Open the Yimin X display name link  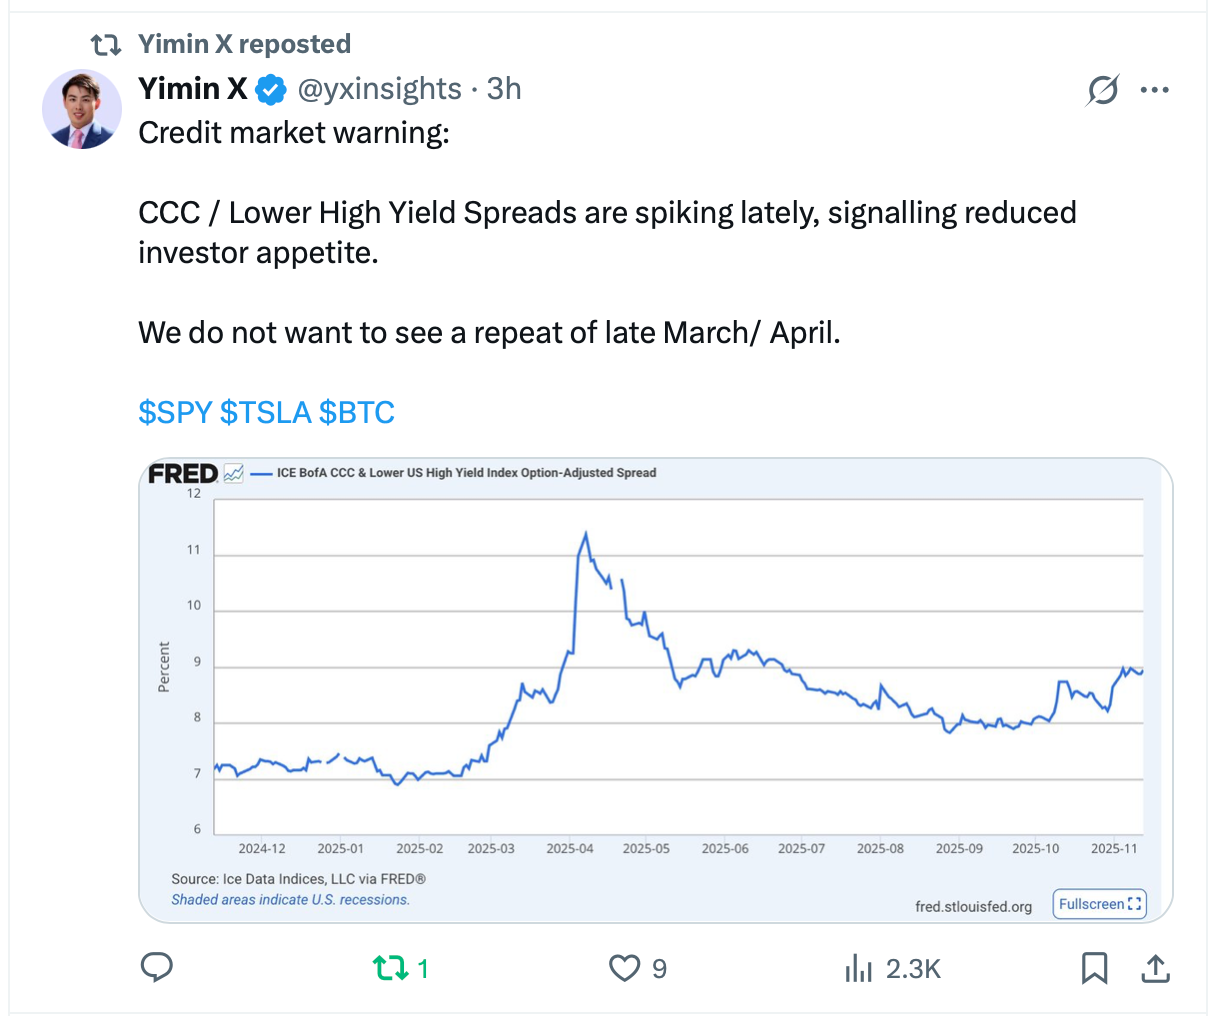click(x=192, y=89)
